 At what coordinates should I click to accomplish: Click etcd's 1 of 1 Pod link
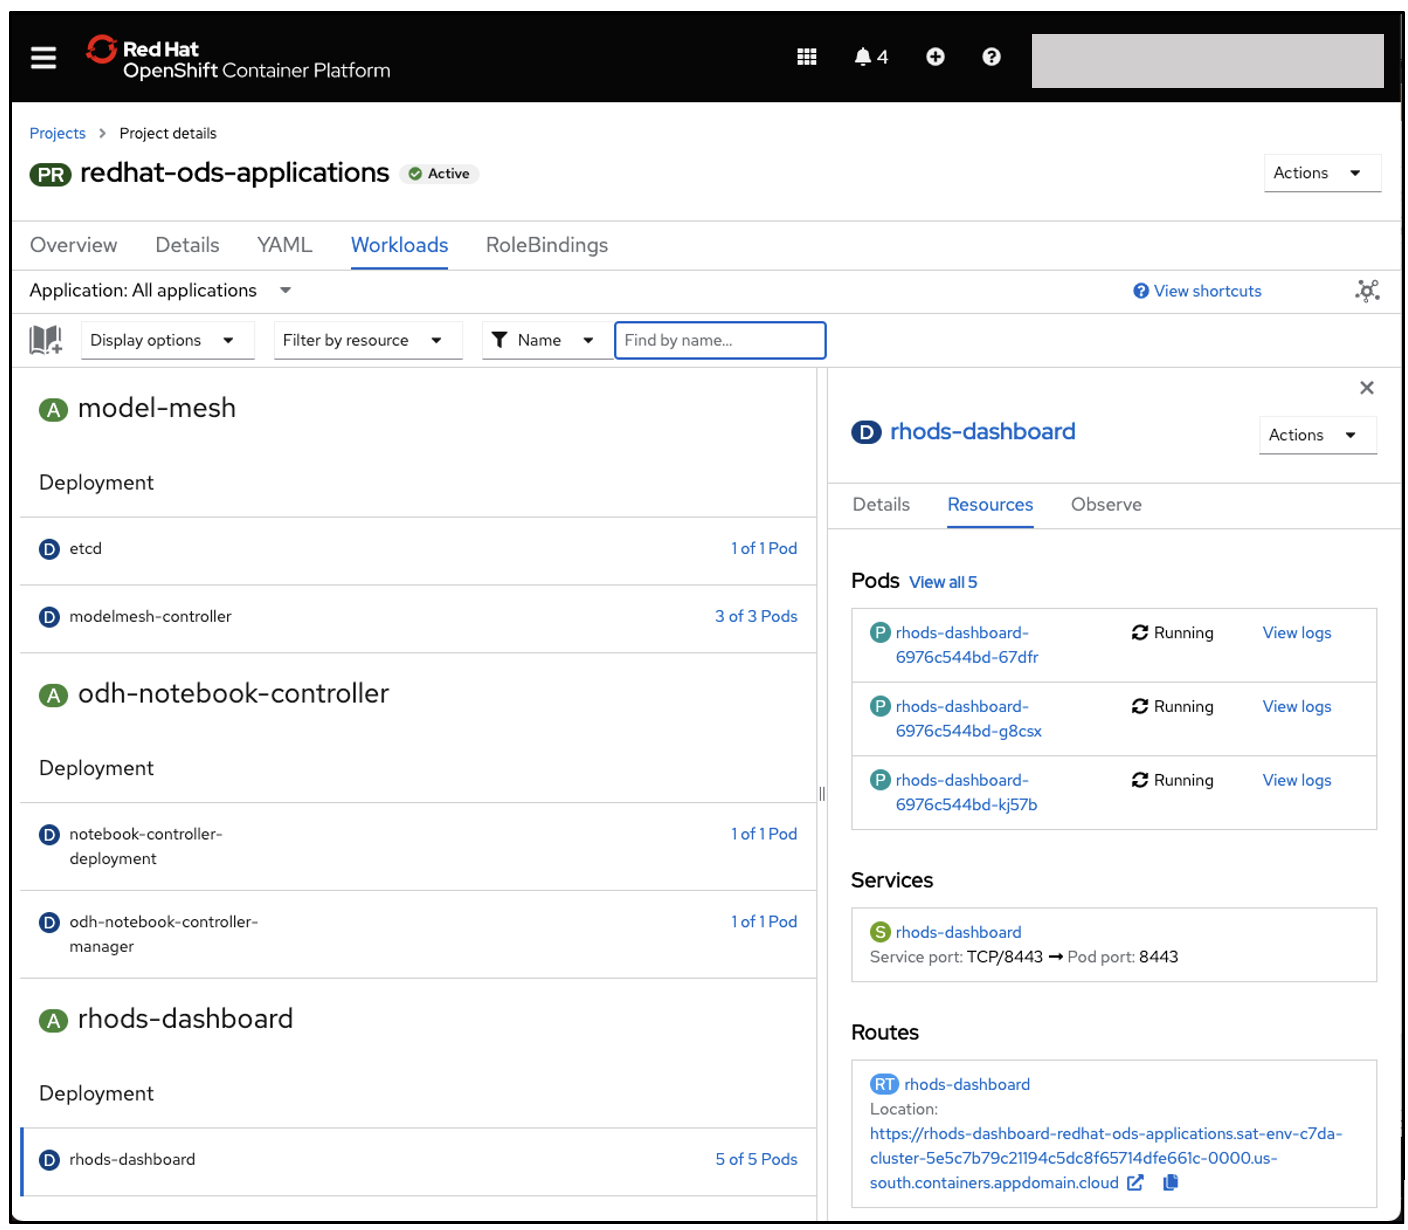pyautogui.click(x=764, y=549)
